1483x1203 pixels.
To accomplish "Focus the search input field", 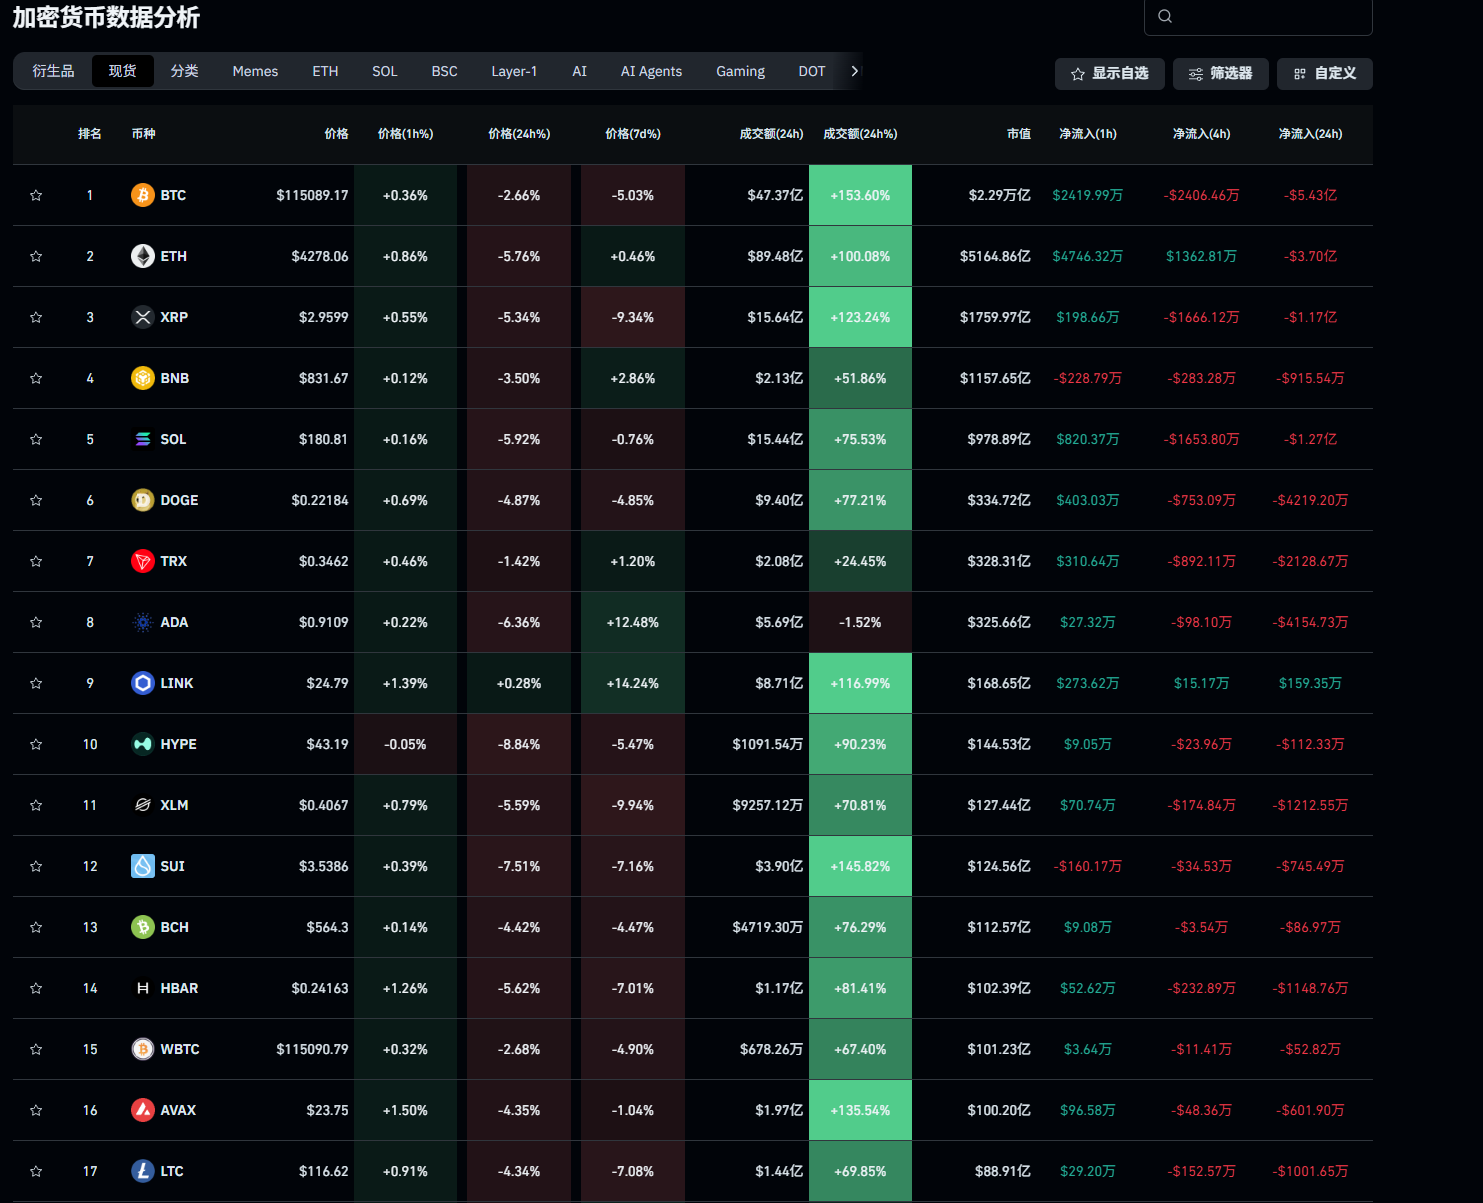I will pyautogui.click(x=1258, y=17).
